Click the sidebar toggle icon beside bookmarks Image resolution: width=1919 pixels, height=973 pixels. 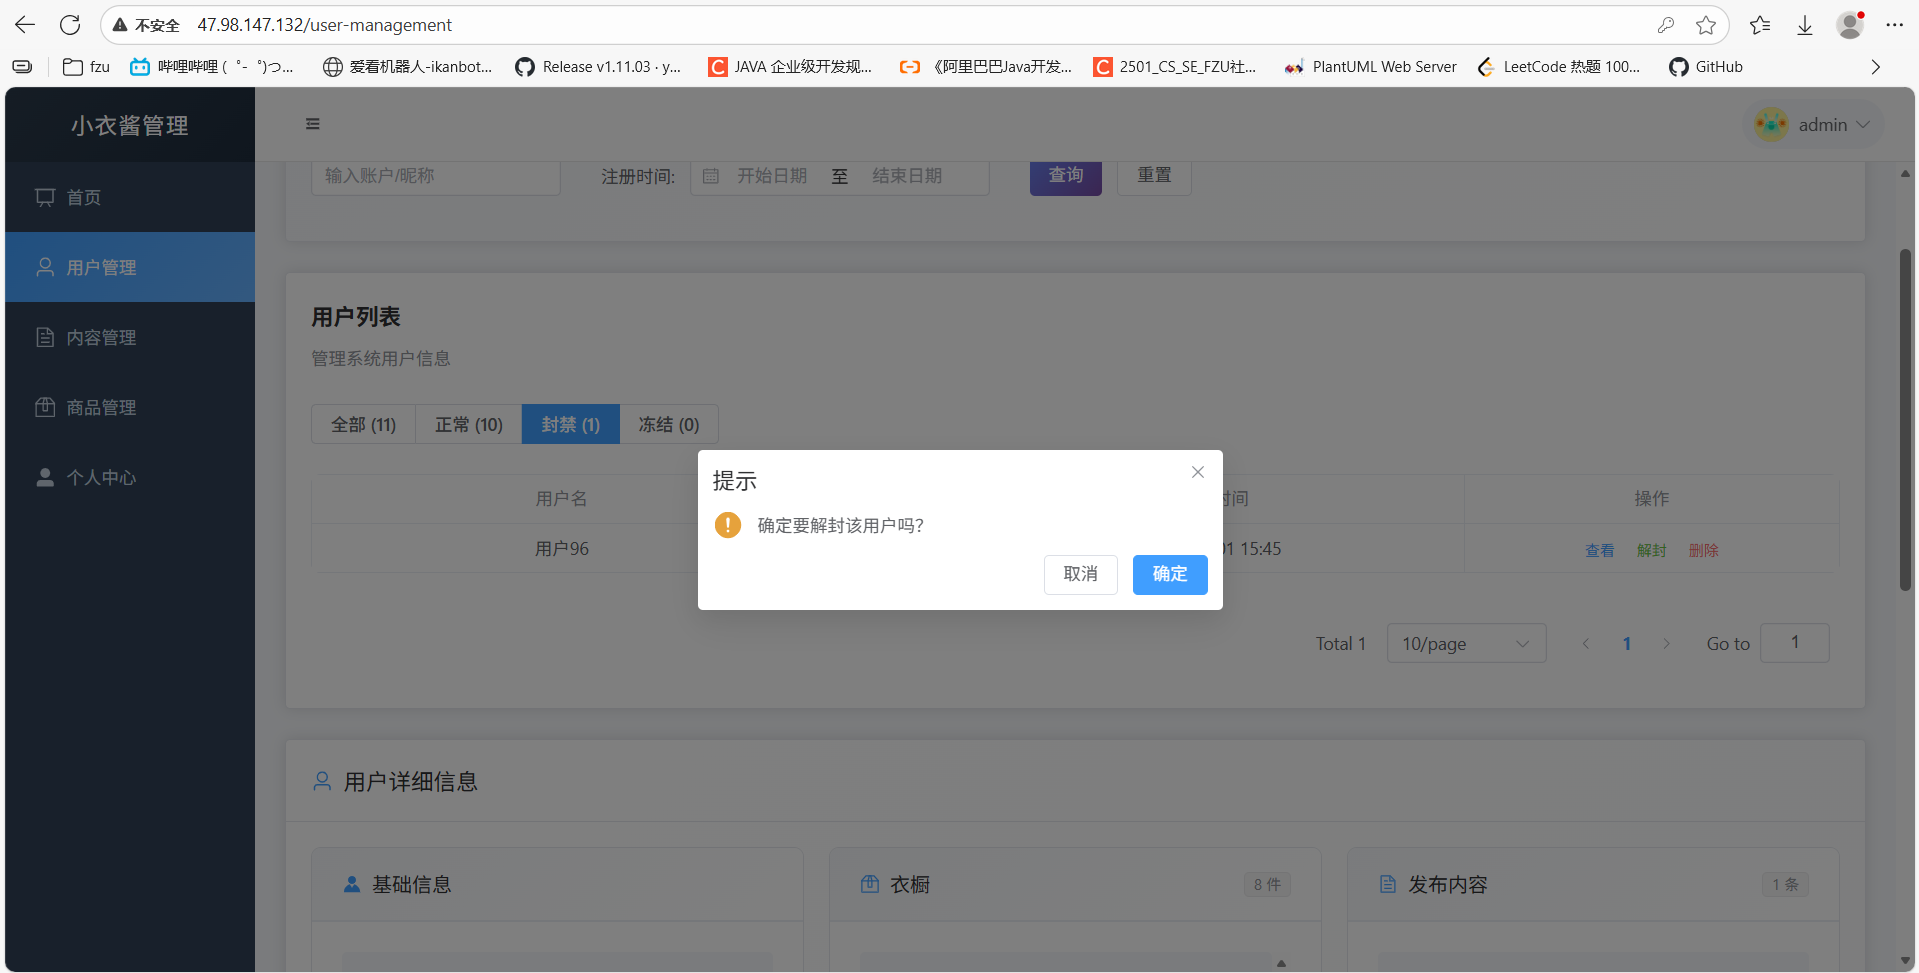click(22, 67)
